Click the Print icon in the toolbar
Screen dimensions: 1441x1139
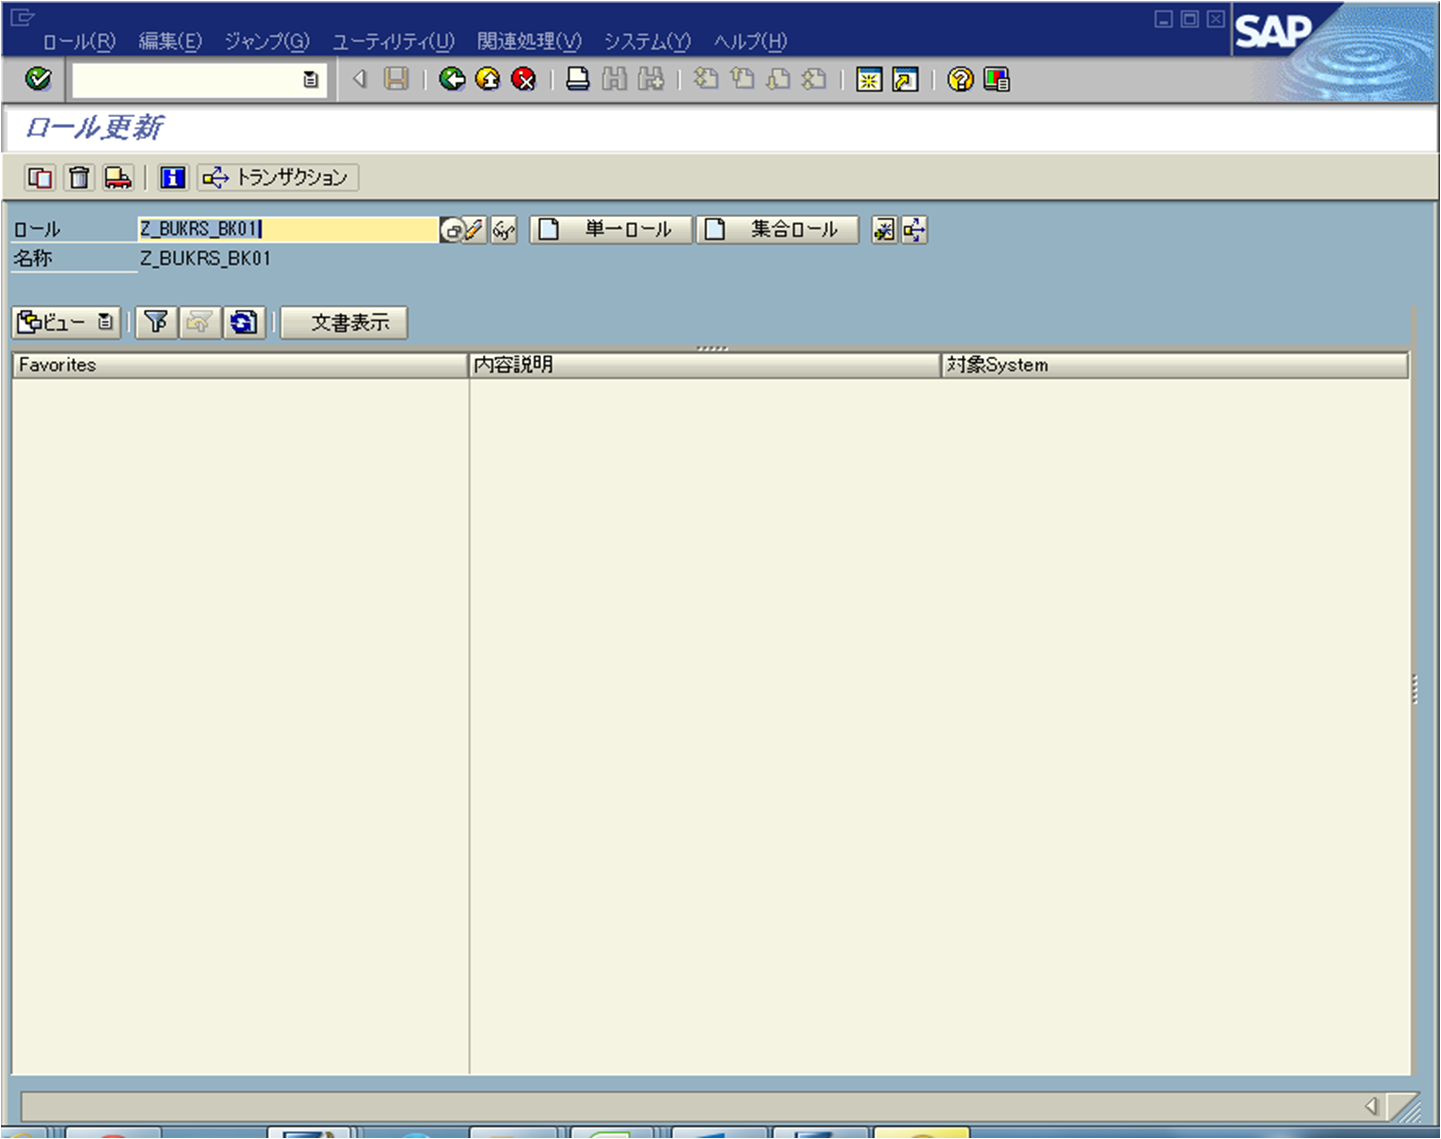click(x=577, y=79)
